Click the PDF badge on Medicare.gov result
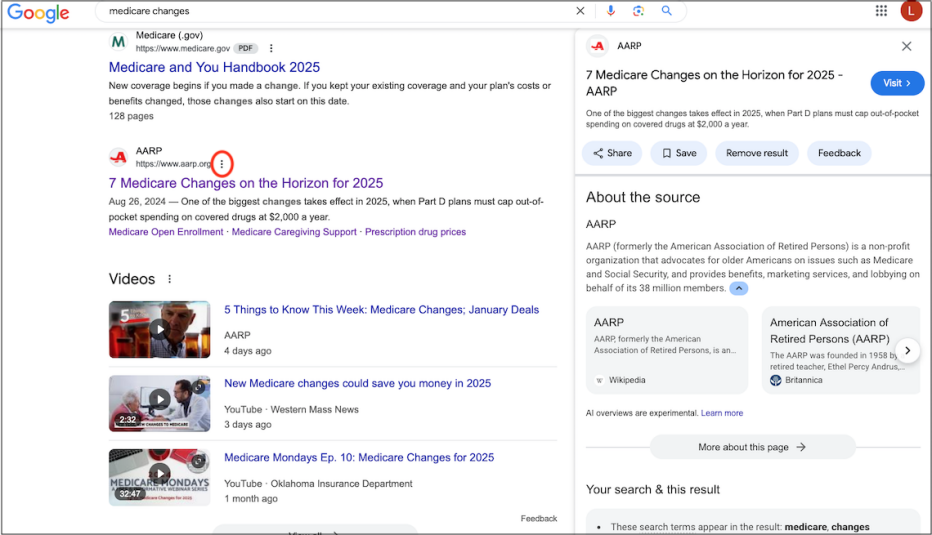Viewport: 932px width, 535px height. [x=245, y=48]
